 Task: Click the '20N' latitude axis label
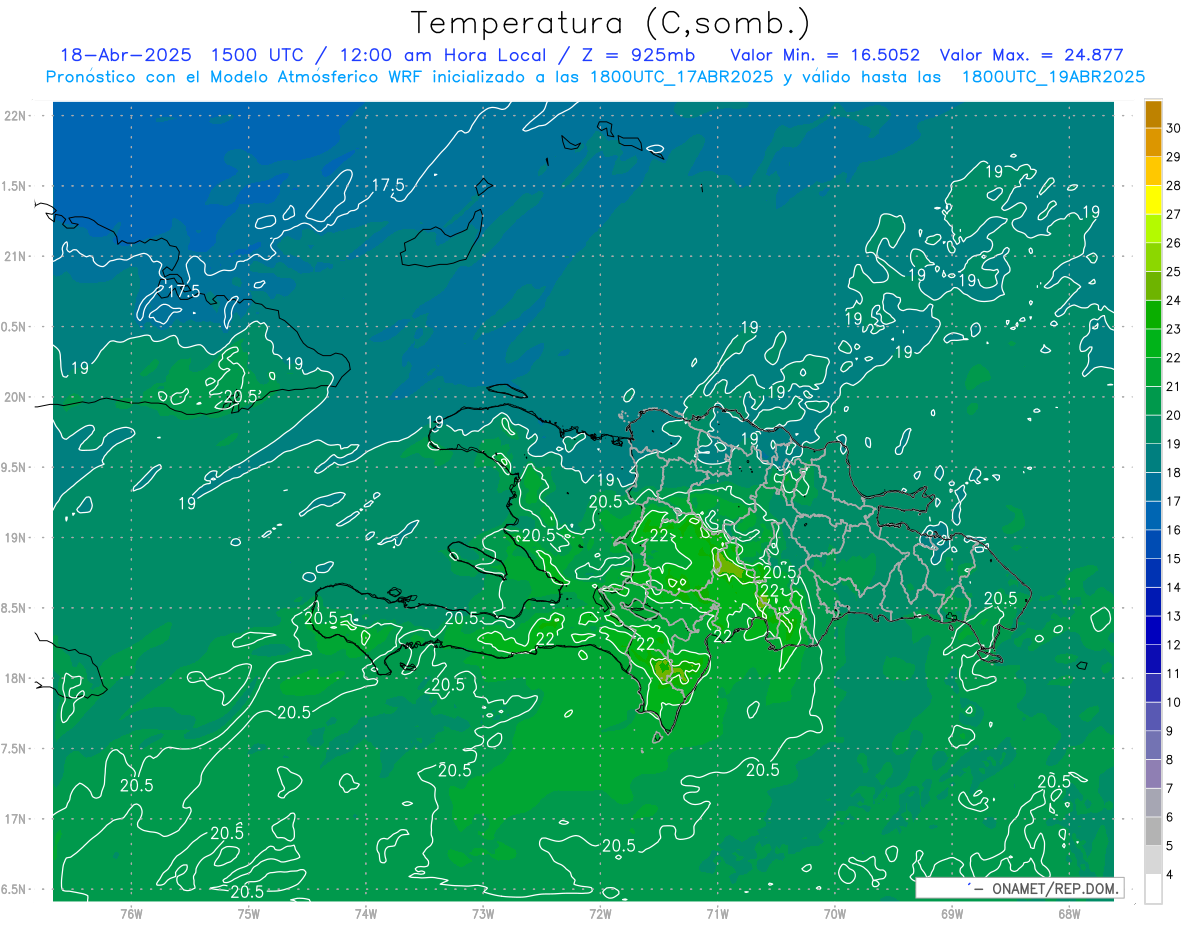15,397
